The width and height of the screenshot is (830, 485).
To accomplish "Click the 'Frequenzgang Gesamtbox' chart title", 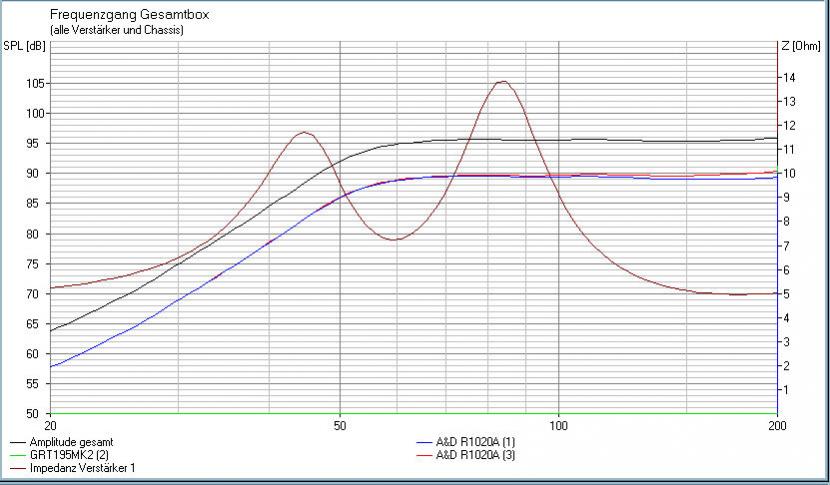I will click(x=129, y=15).
